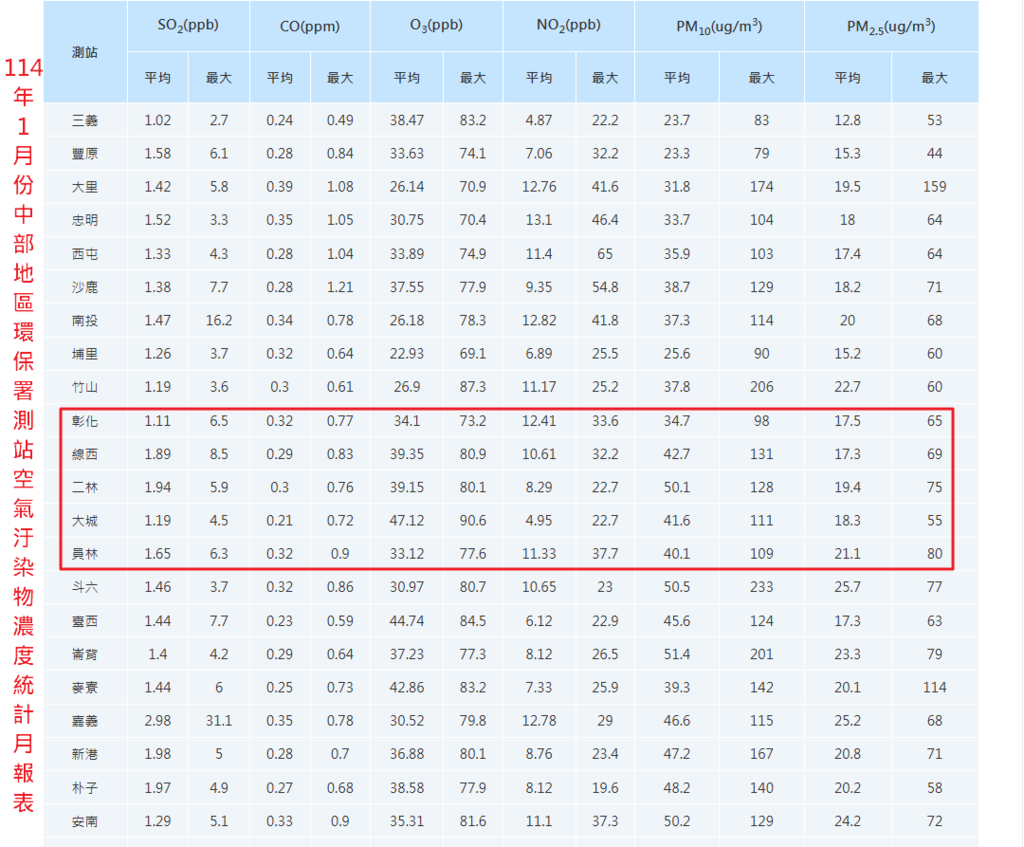The height and width of the screenshot is (847, 1024).
Task: Click 斗六 PM2.5 average value 25.7
Action: click(x=847, y=587)
